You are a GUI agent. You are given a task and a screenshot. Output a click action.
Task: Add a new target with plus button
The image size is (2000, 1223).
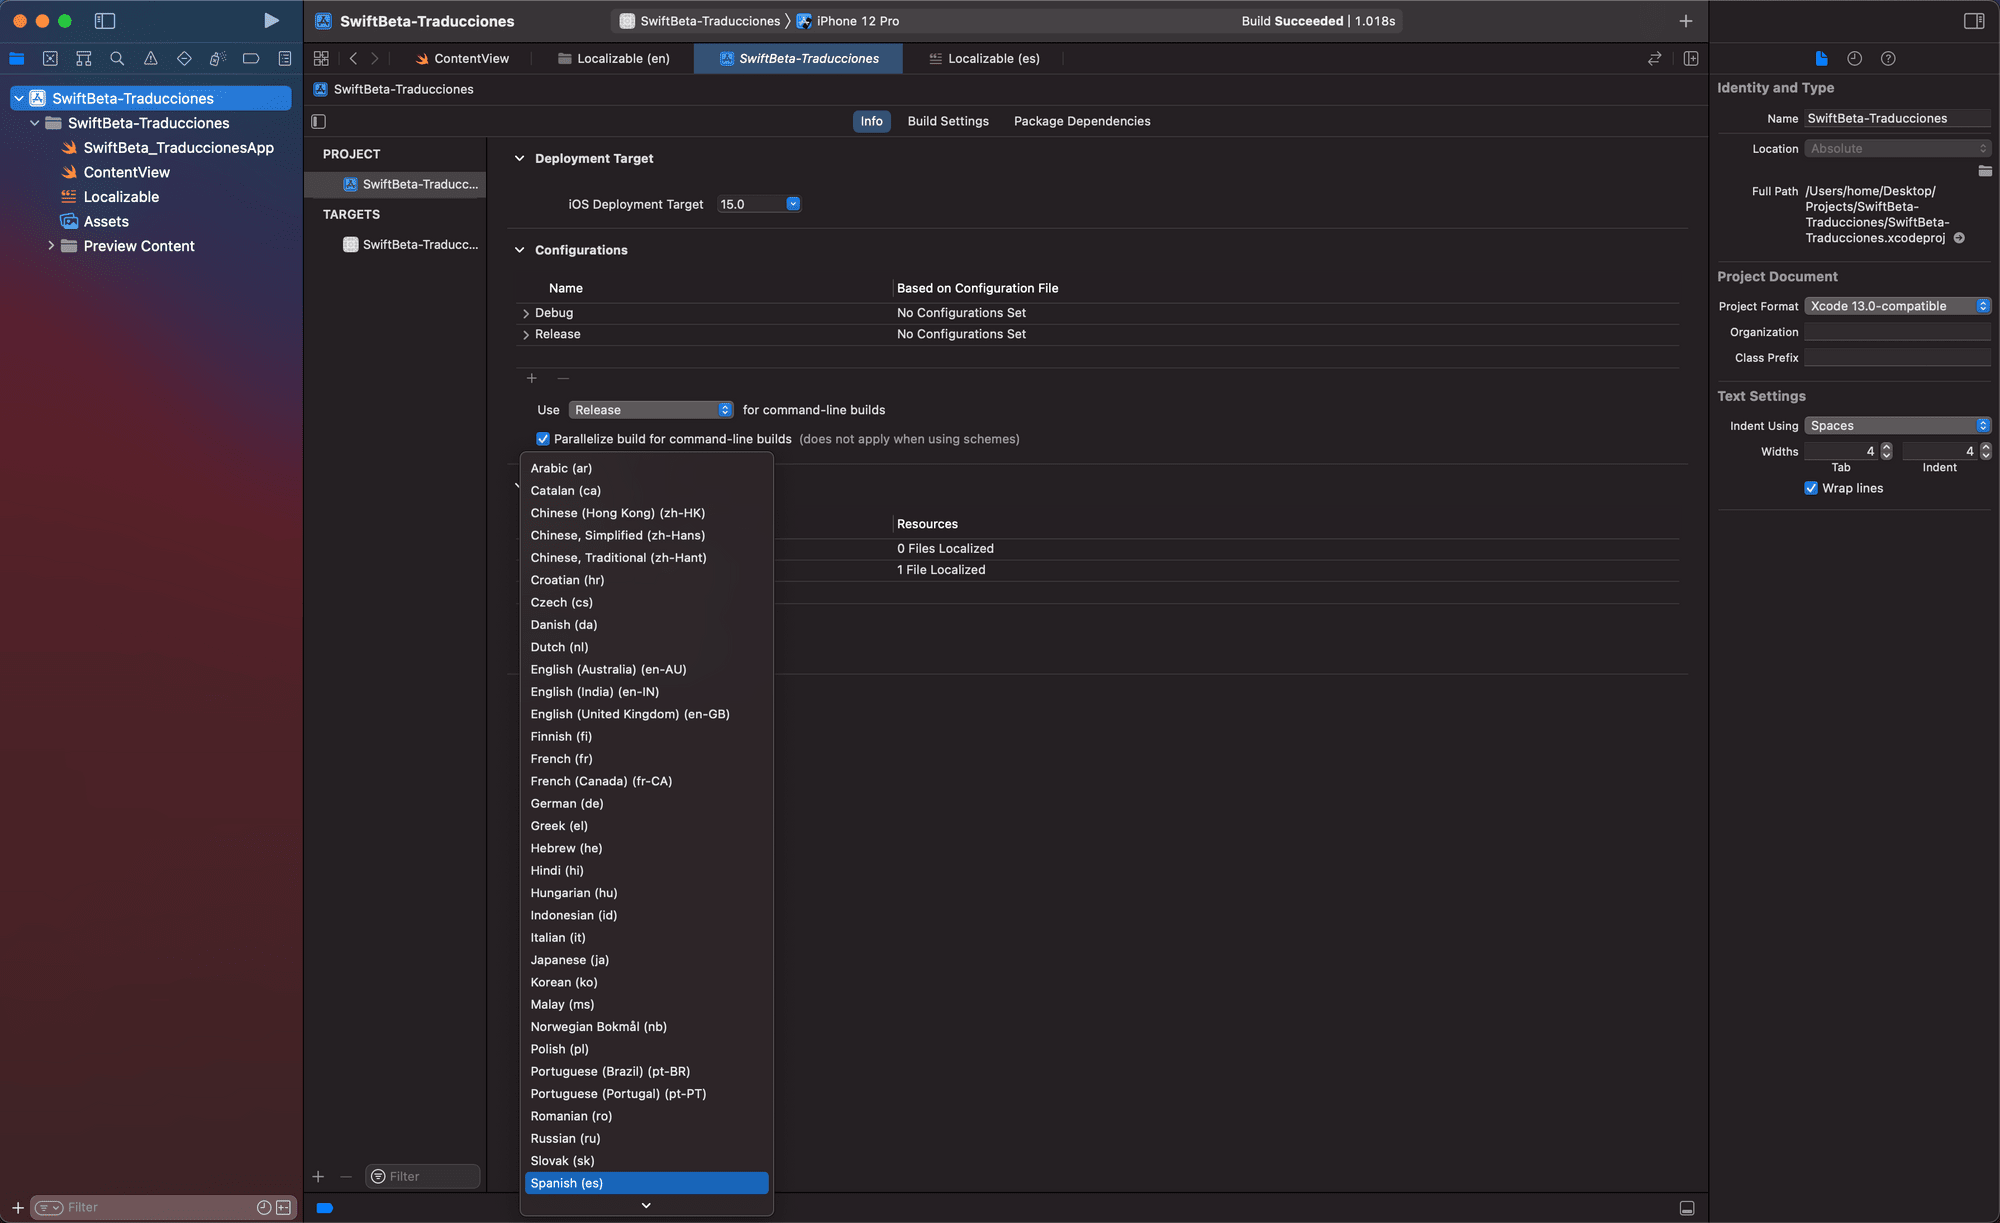pos(318,1177)
